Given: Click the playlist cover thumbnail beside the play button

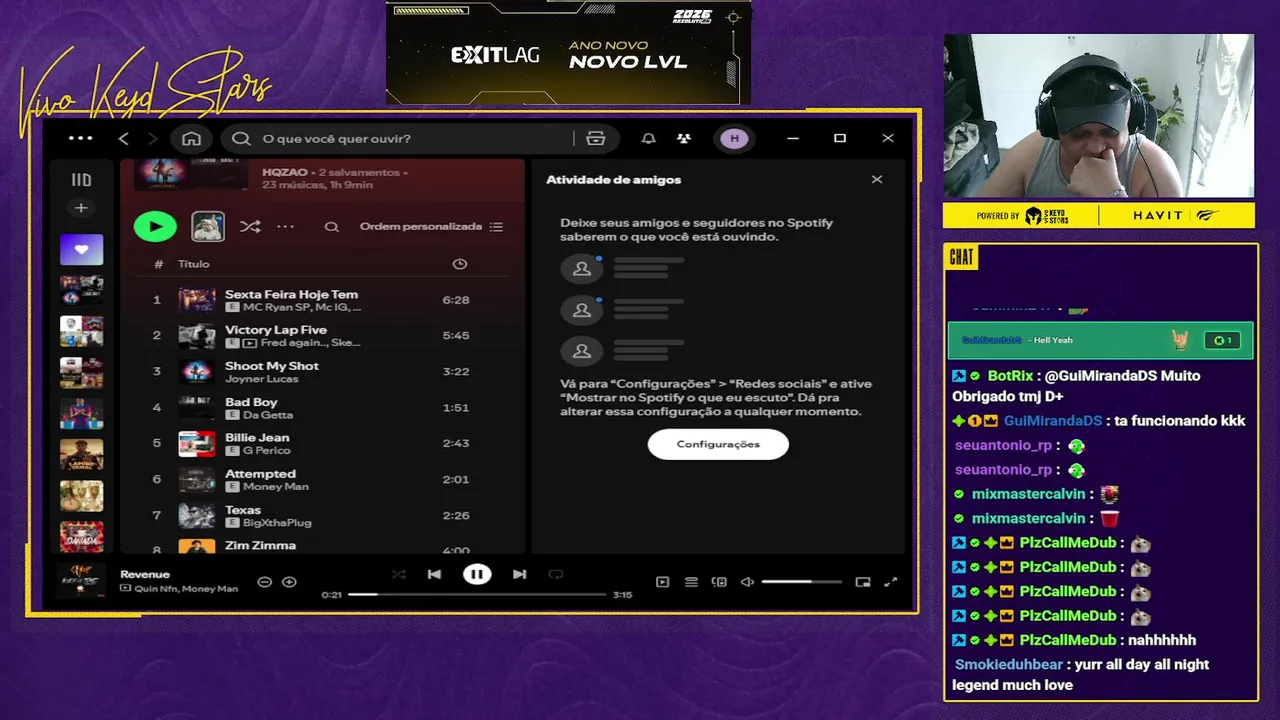Looking at the screenshot, I should click(208, 226).
